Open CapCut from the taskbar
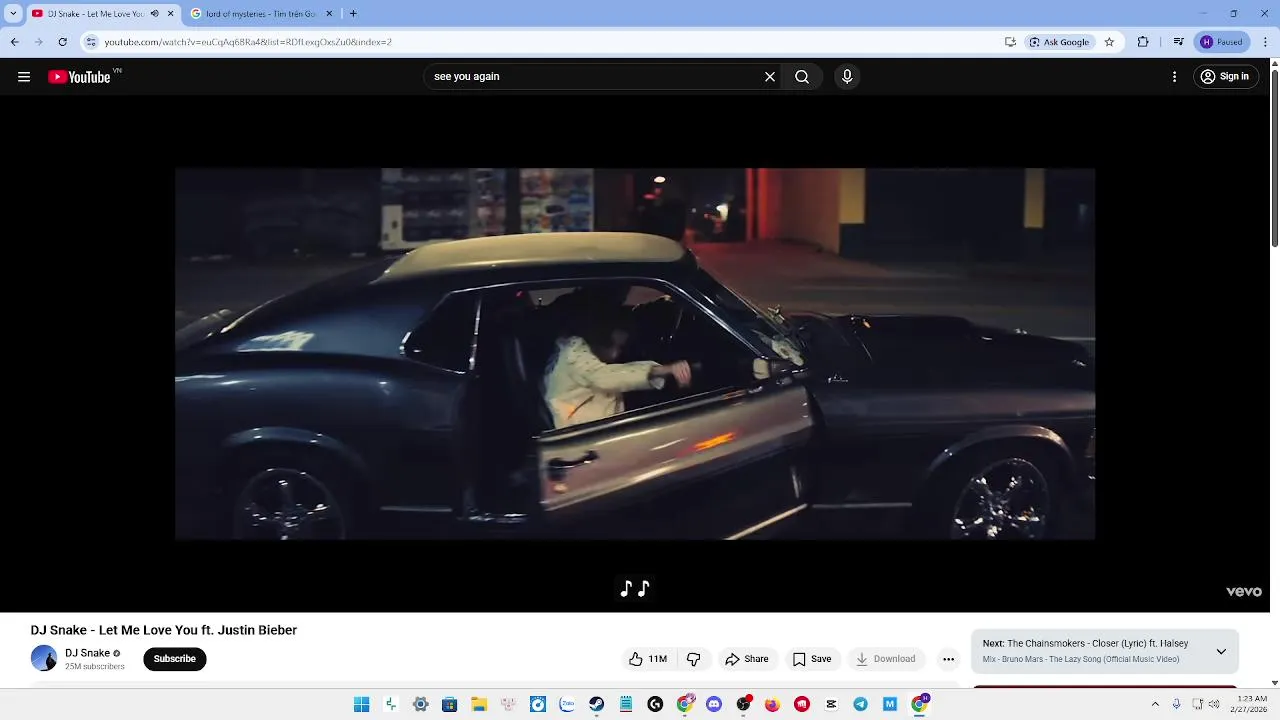This screenshot has height=720, width=1280. tap(831, 704)
